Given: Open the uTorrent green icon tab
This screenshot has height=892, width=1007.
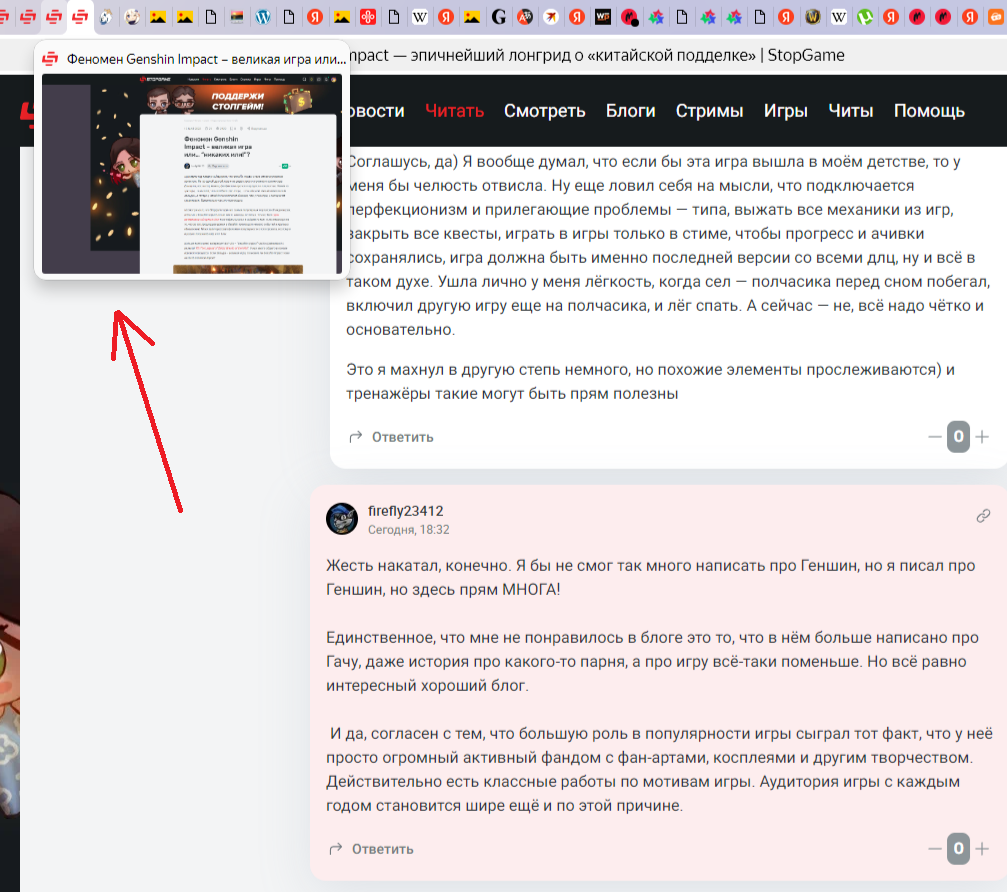Looking at the screenshot, I should point(864,17).
